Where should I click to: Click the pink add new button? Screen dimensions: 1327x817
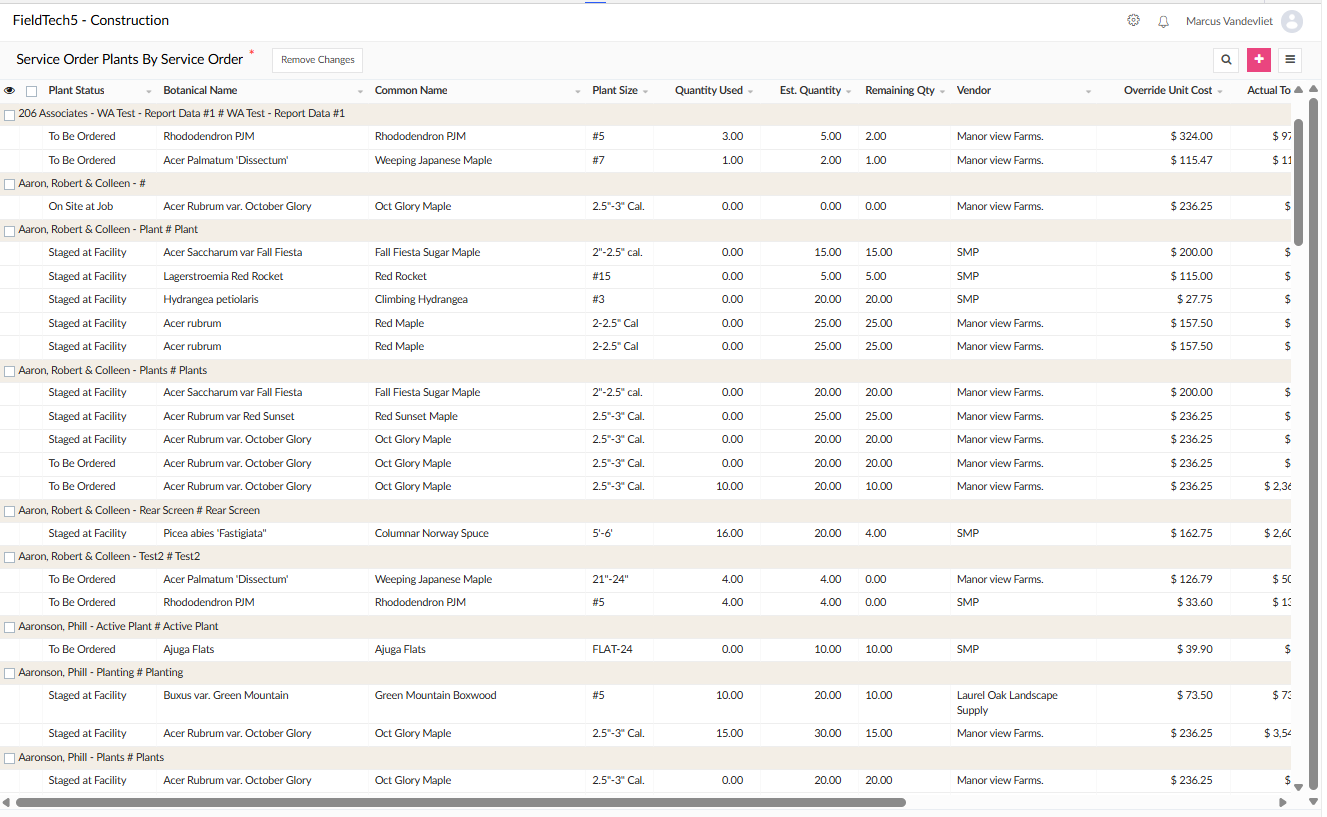click(1258, 60)
